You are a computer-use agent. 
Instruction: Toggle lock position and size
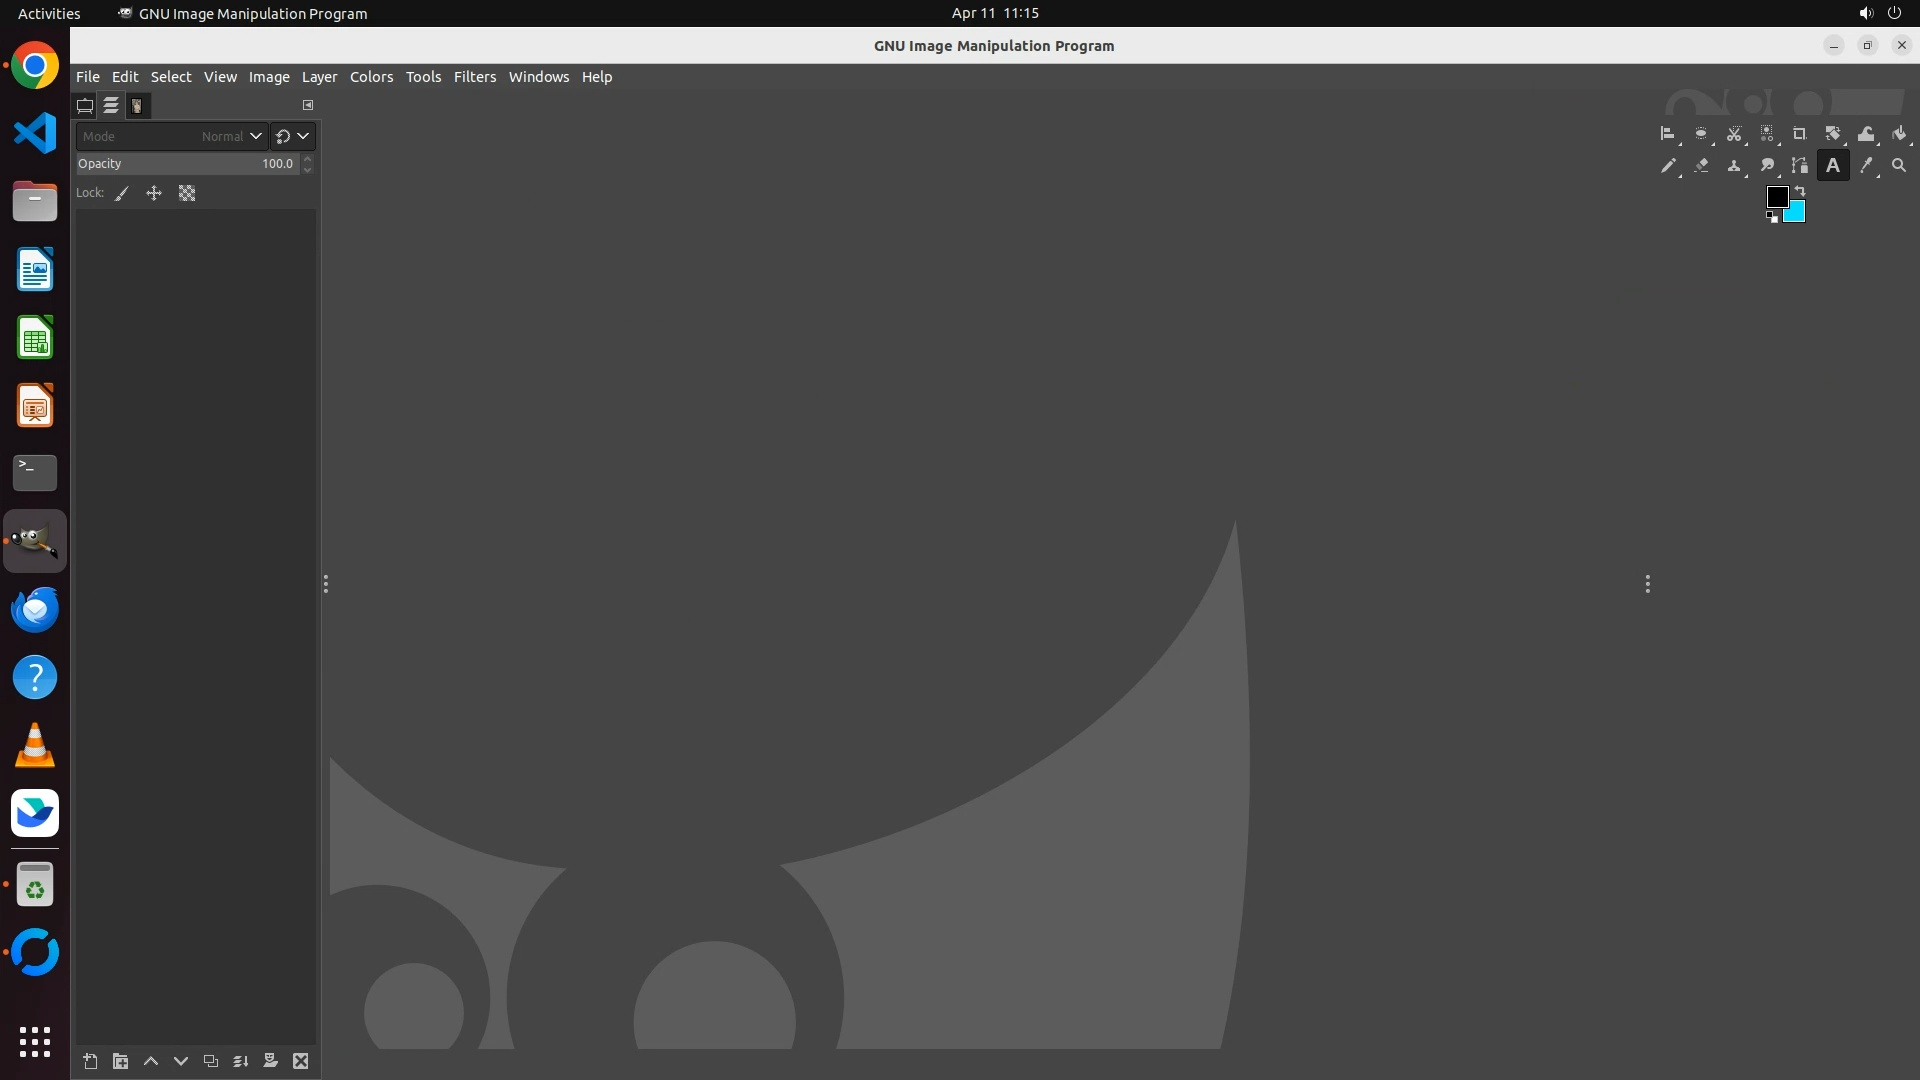tap(154, 194)
